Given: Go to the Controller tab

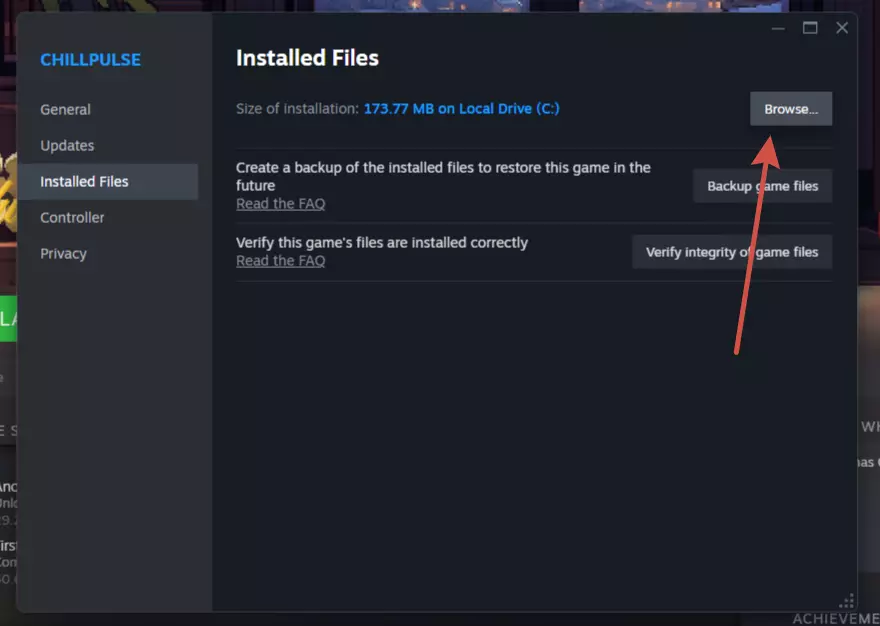Looking at the screenshot, I should click(72, 218).
